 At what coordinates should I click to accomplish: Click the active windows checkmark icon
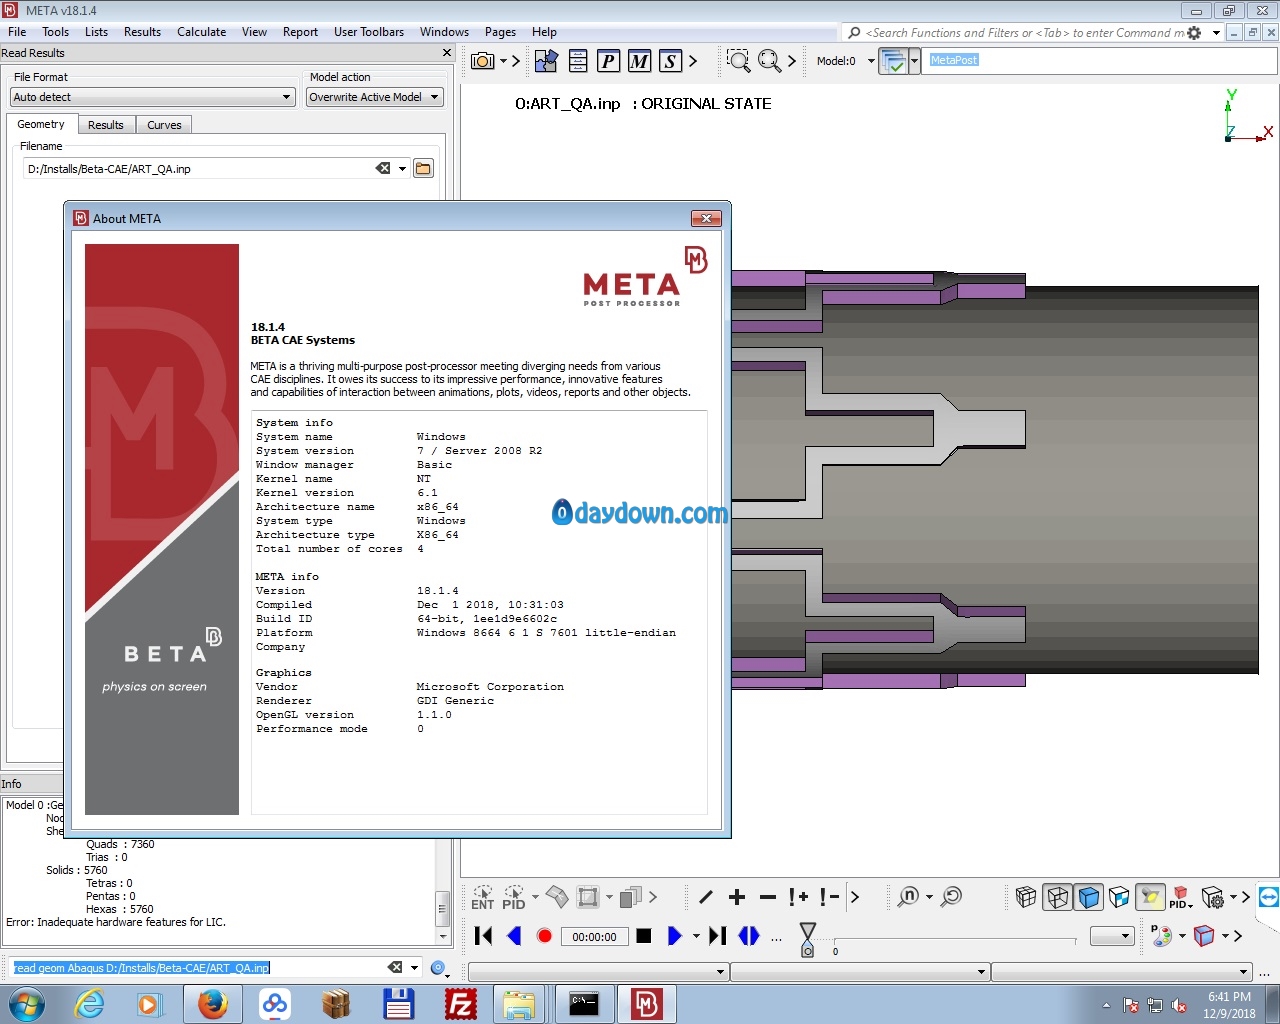tap(894, 61)
